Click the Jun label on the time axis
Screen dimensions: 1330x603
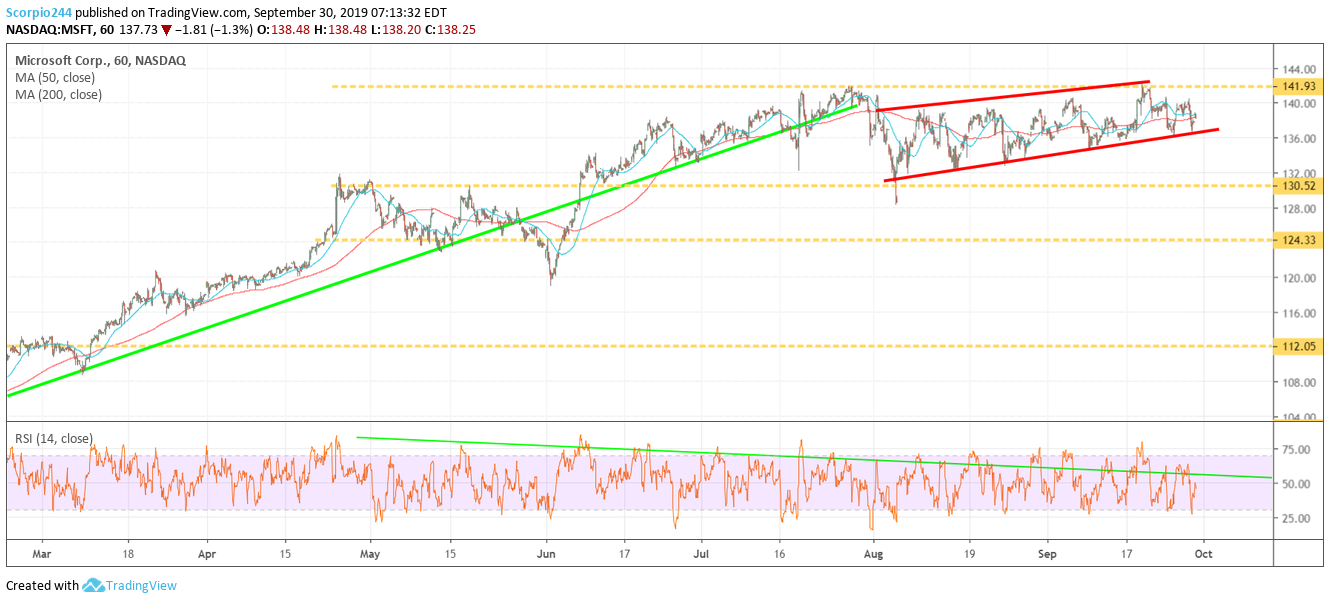tap(546, 552)
